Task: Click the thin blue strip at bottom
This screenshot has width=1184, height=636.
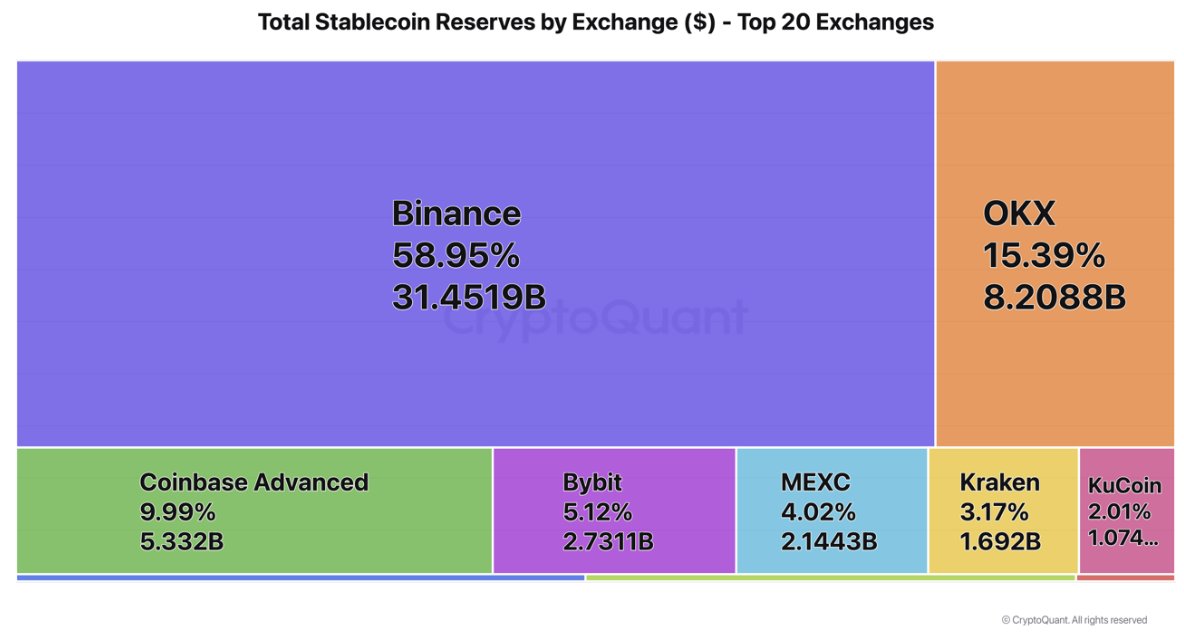Action: pyautogui.click(x=300, y=577)
